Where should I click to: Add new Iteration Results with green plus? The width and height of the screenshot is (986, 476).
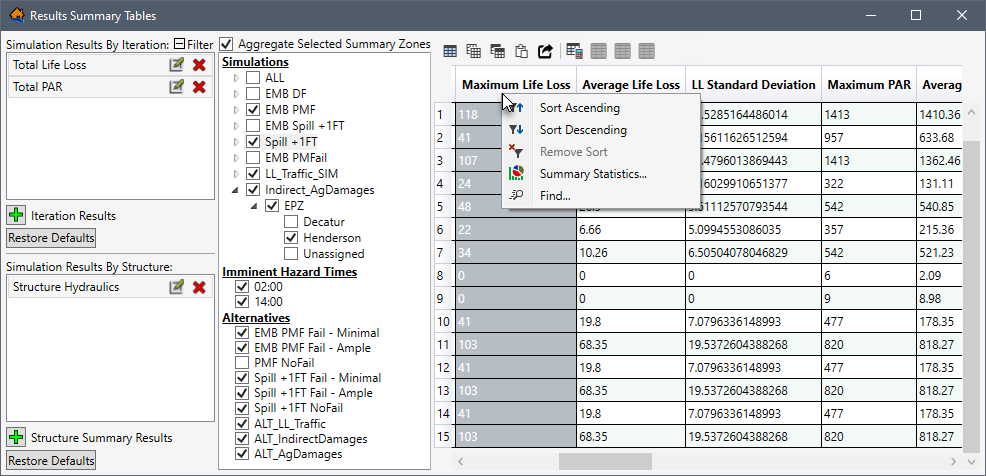pyautogui.click(x=17, y=216)
